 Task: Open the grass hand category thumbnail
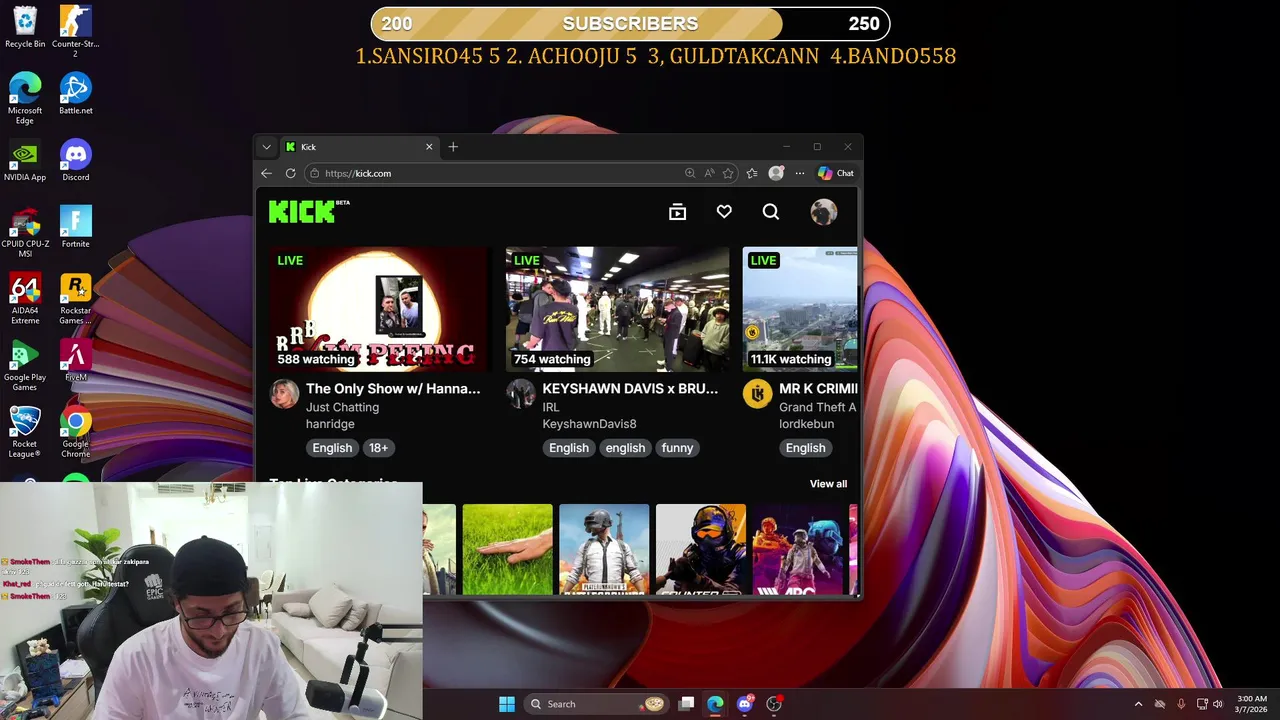tap(507, 549)
